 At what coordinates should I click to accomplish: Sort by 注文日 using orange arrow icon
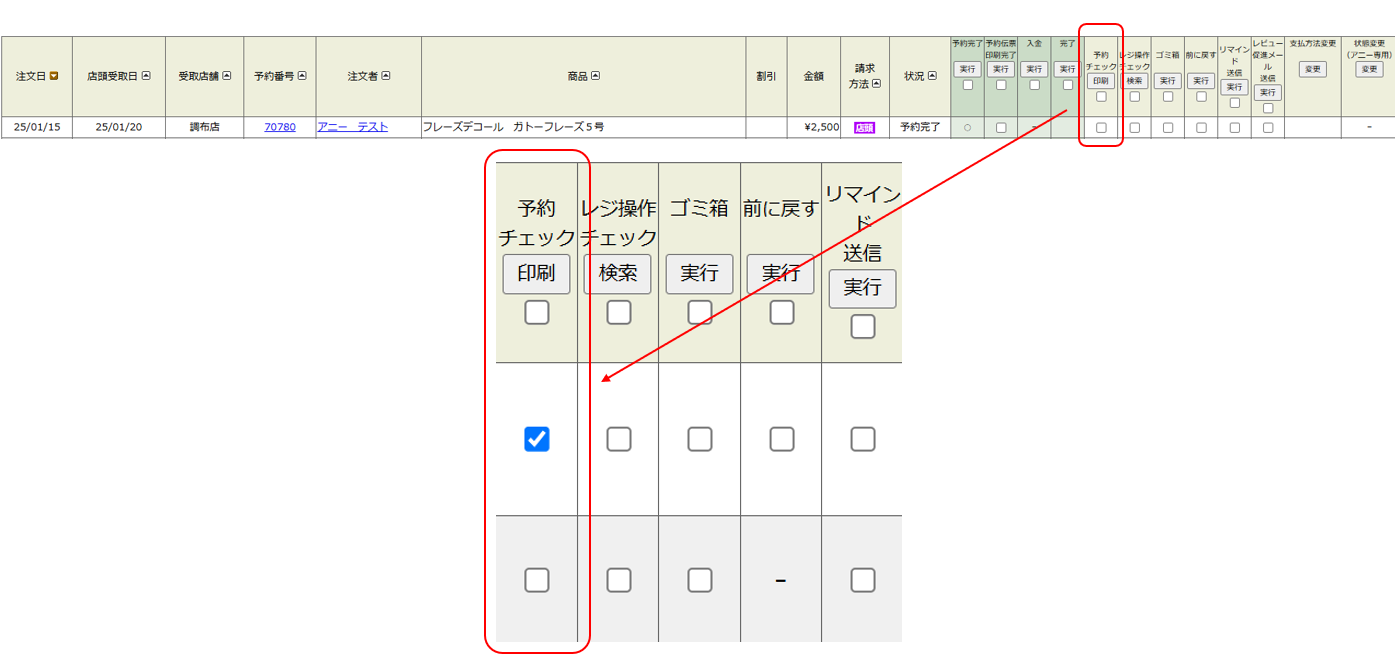[54, 76]
